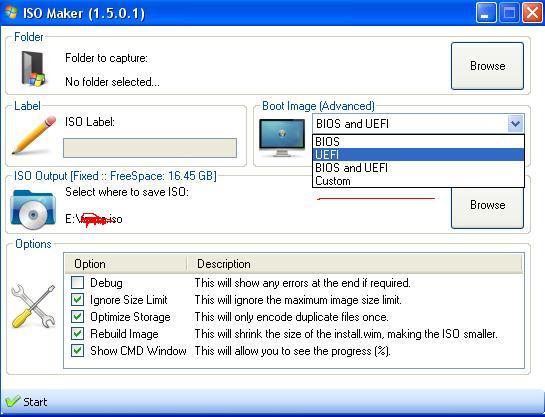The width and height of the screenshot is (545, 417).
Task: Click 'only encode duplicate files once' description
Action: (291, 317)
